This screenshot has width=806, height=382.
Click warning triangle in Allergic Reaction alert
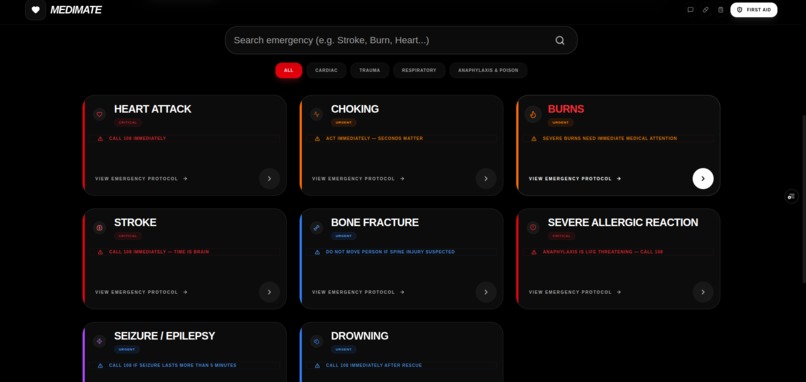pyautogui.click(x=534, y=252)
